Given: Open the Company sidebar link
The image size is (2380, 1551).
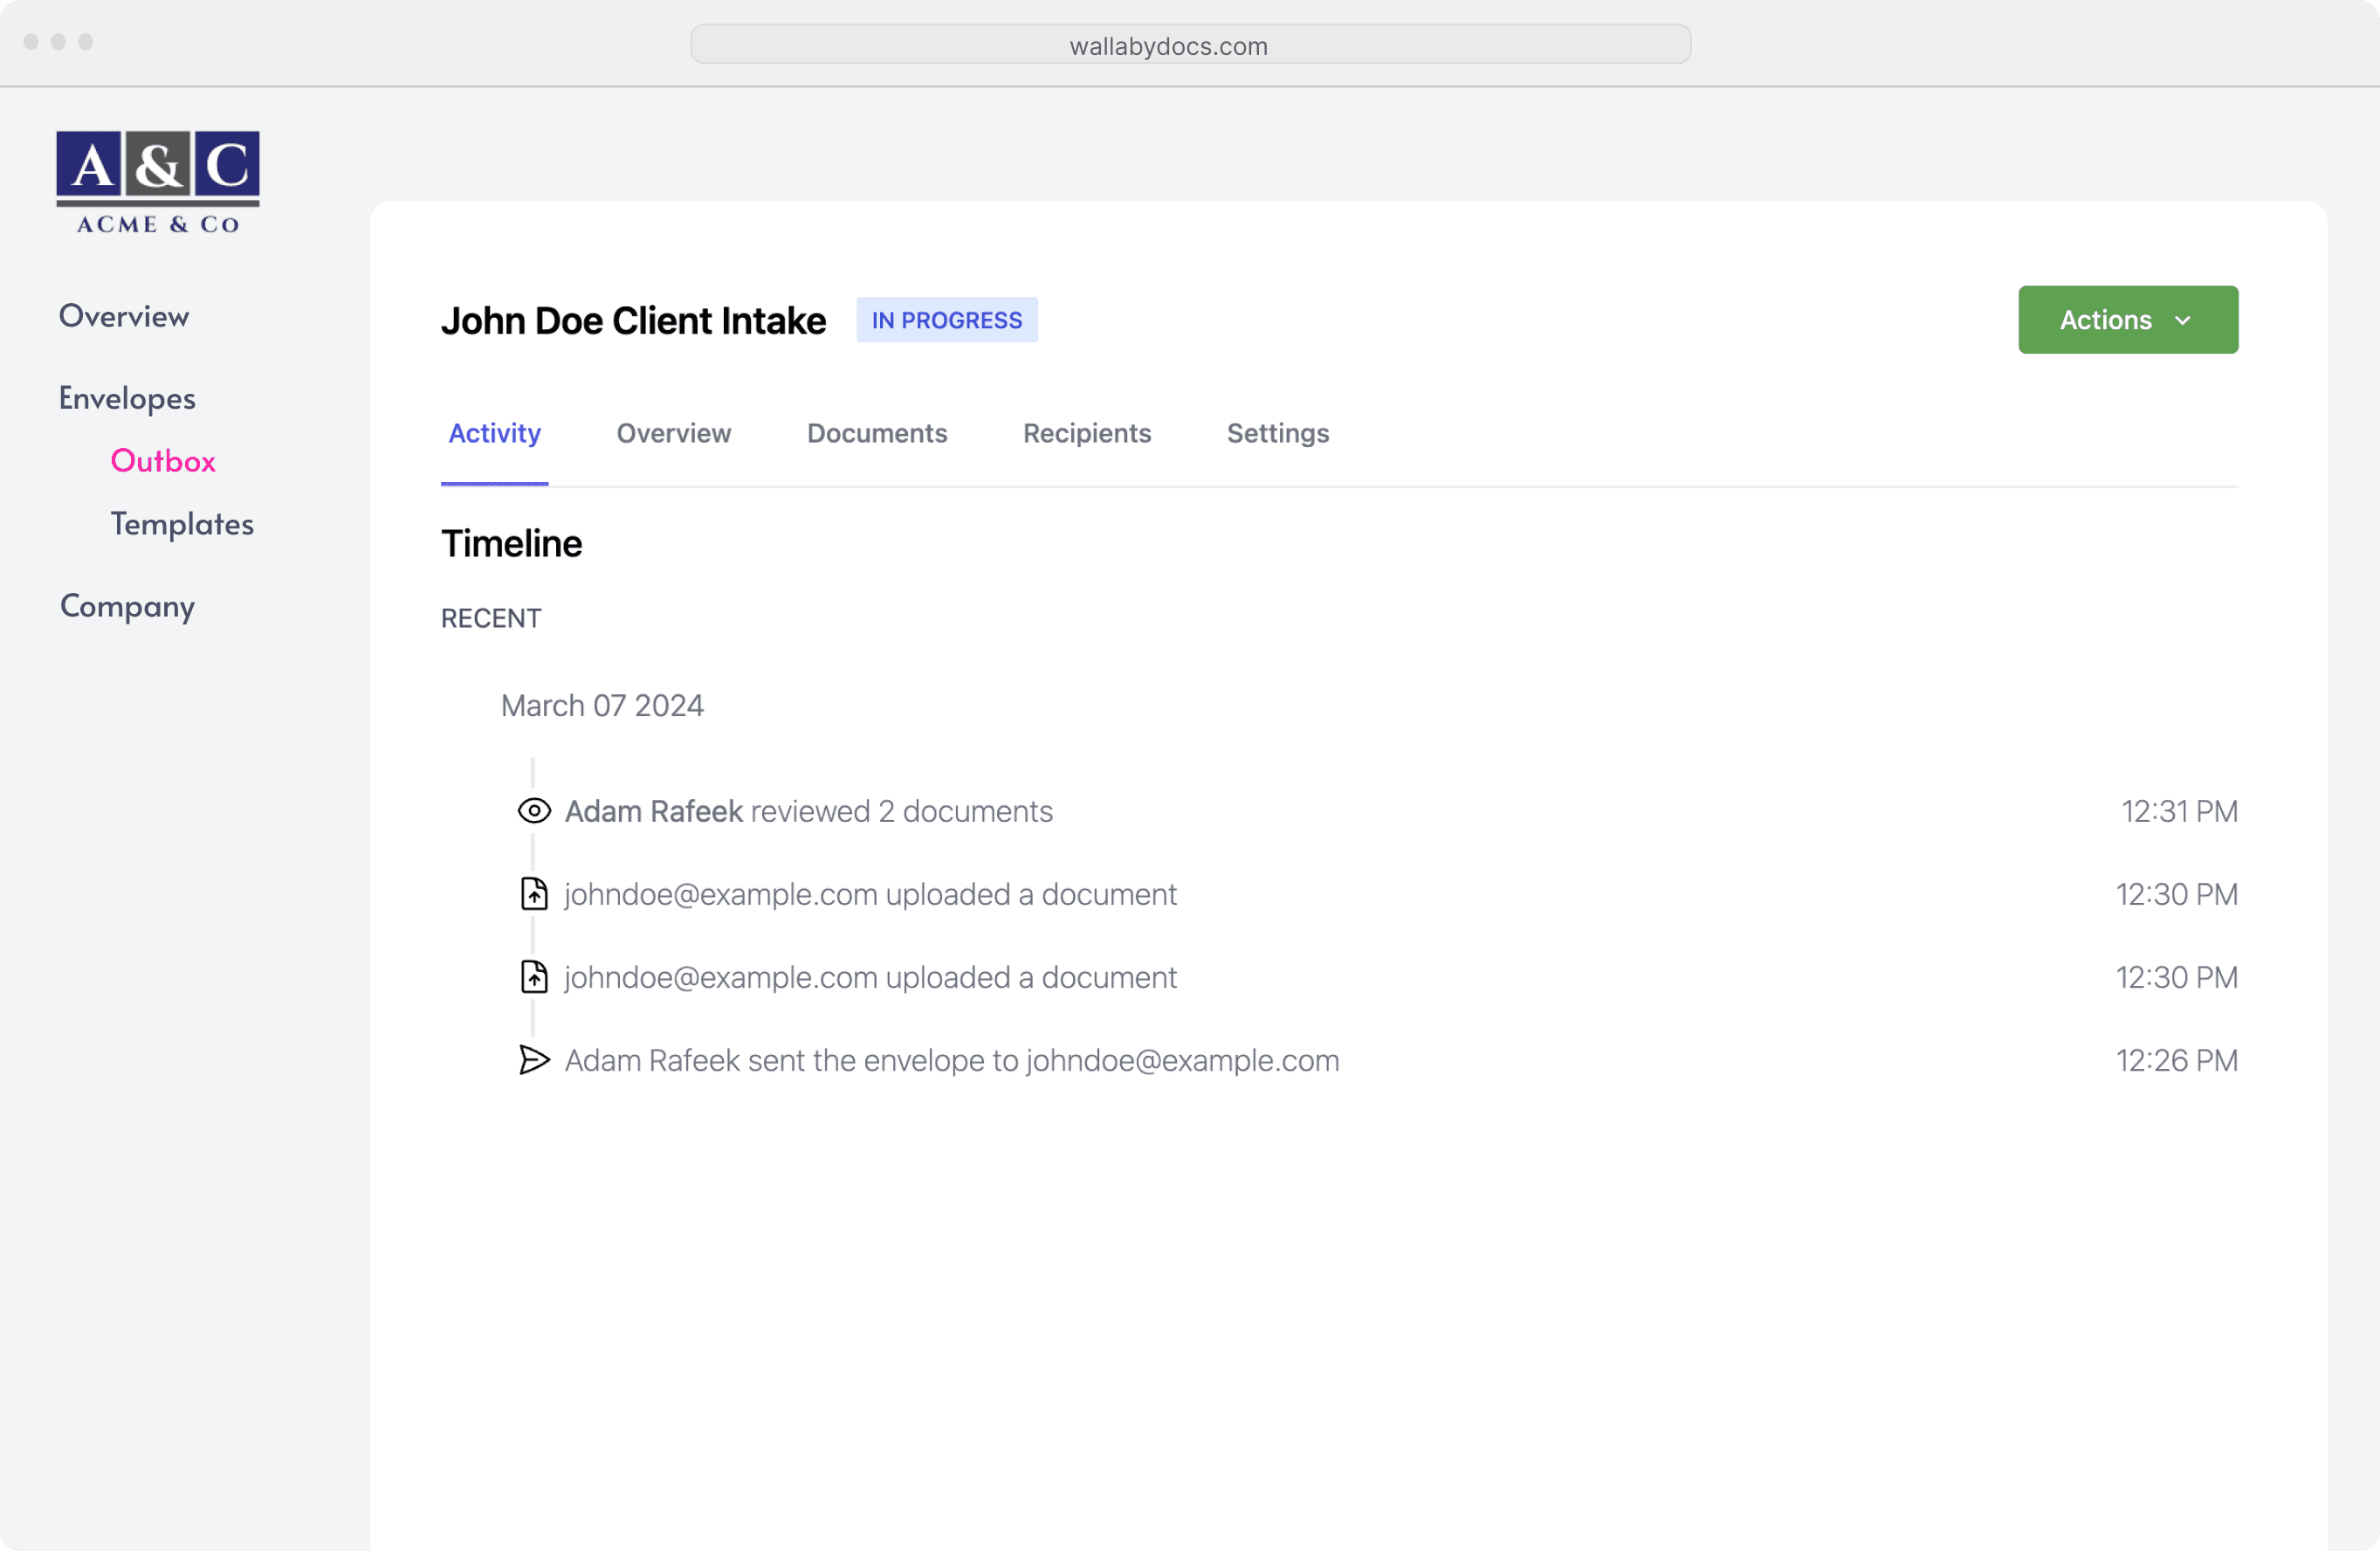Looking at the screenshot, I should coord(127,606).
